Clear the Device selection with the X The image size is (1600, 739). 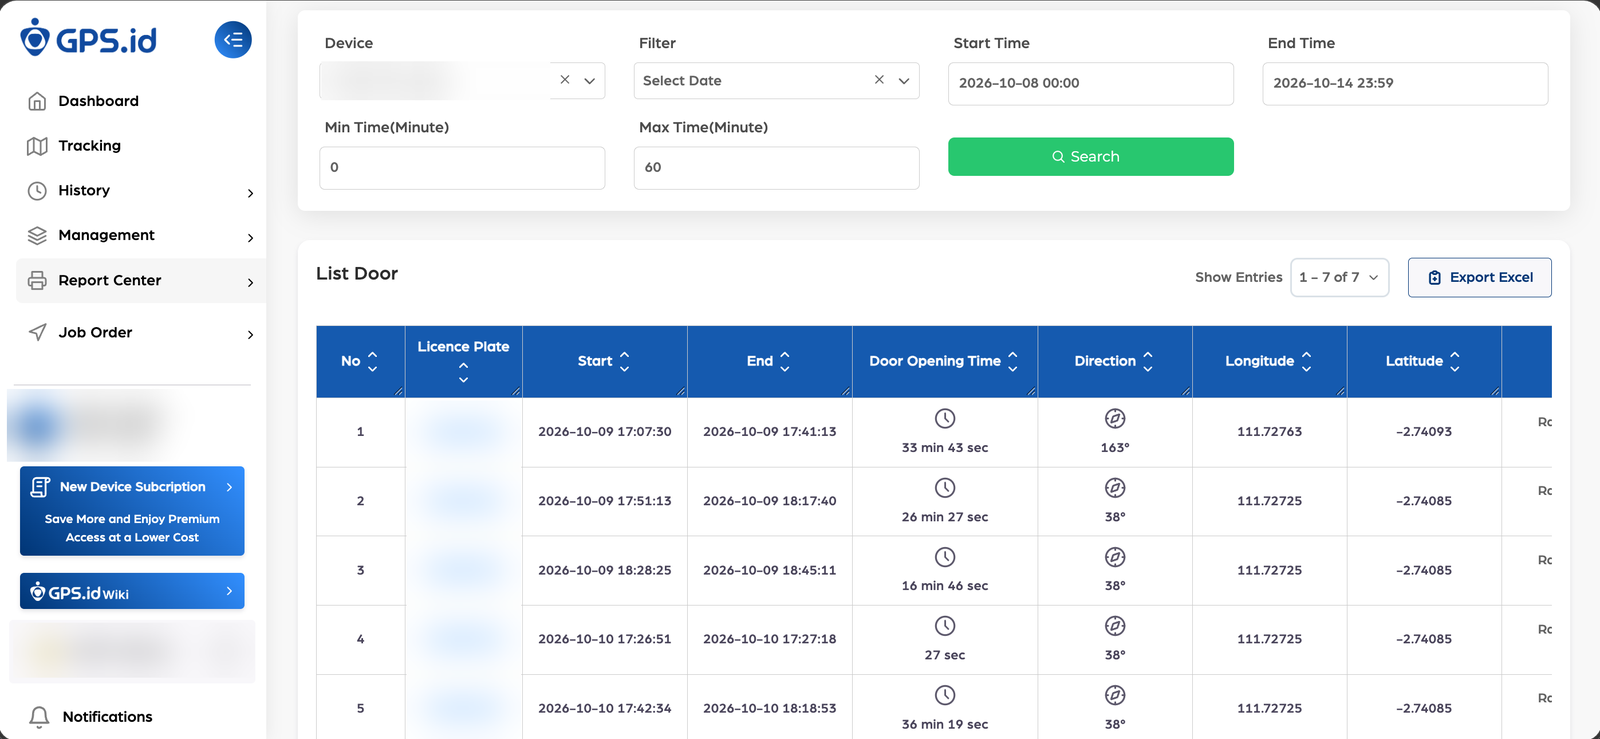pos(565,80)
